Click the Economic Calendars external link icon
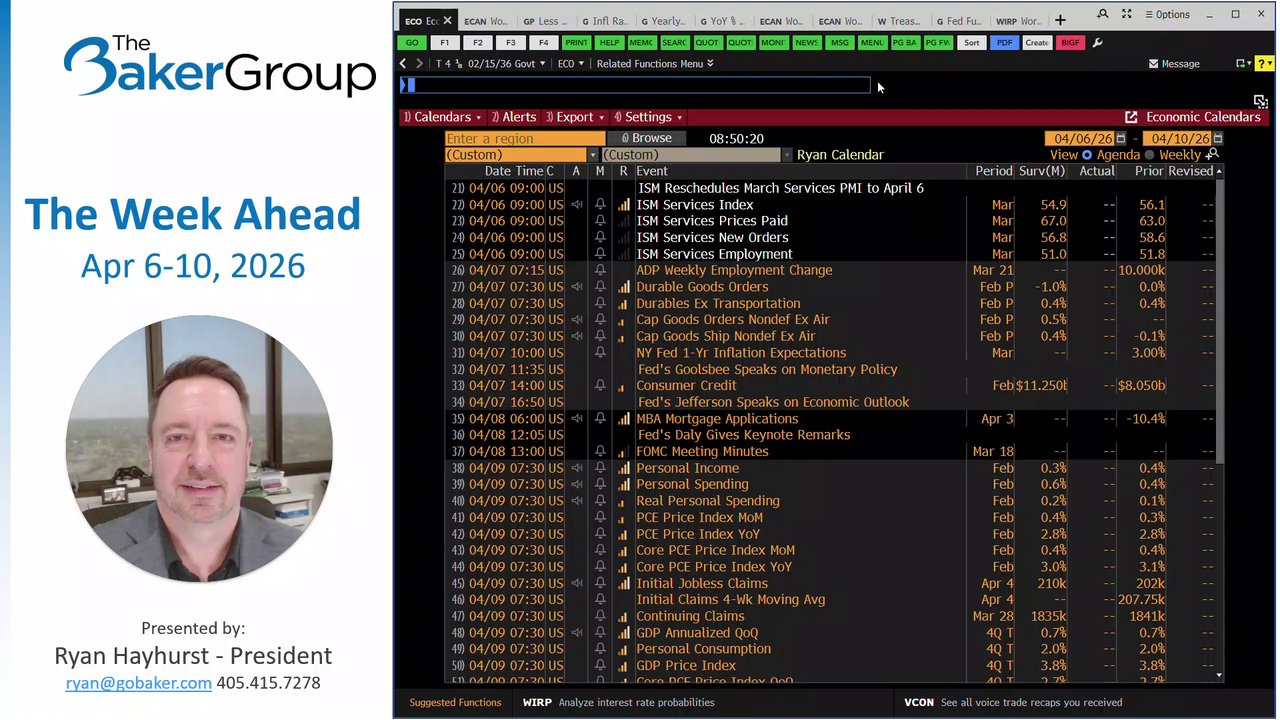 1131,117
